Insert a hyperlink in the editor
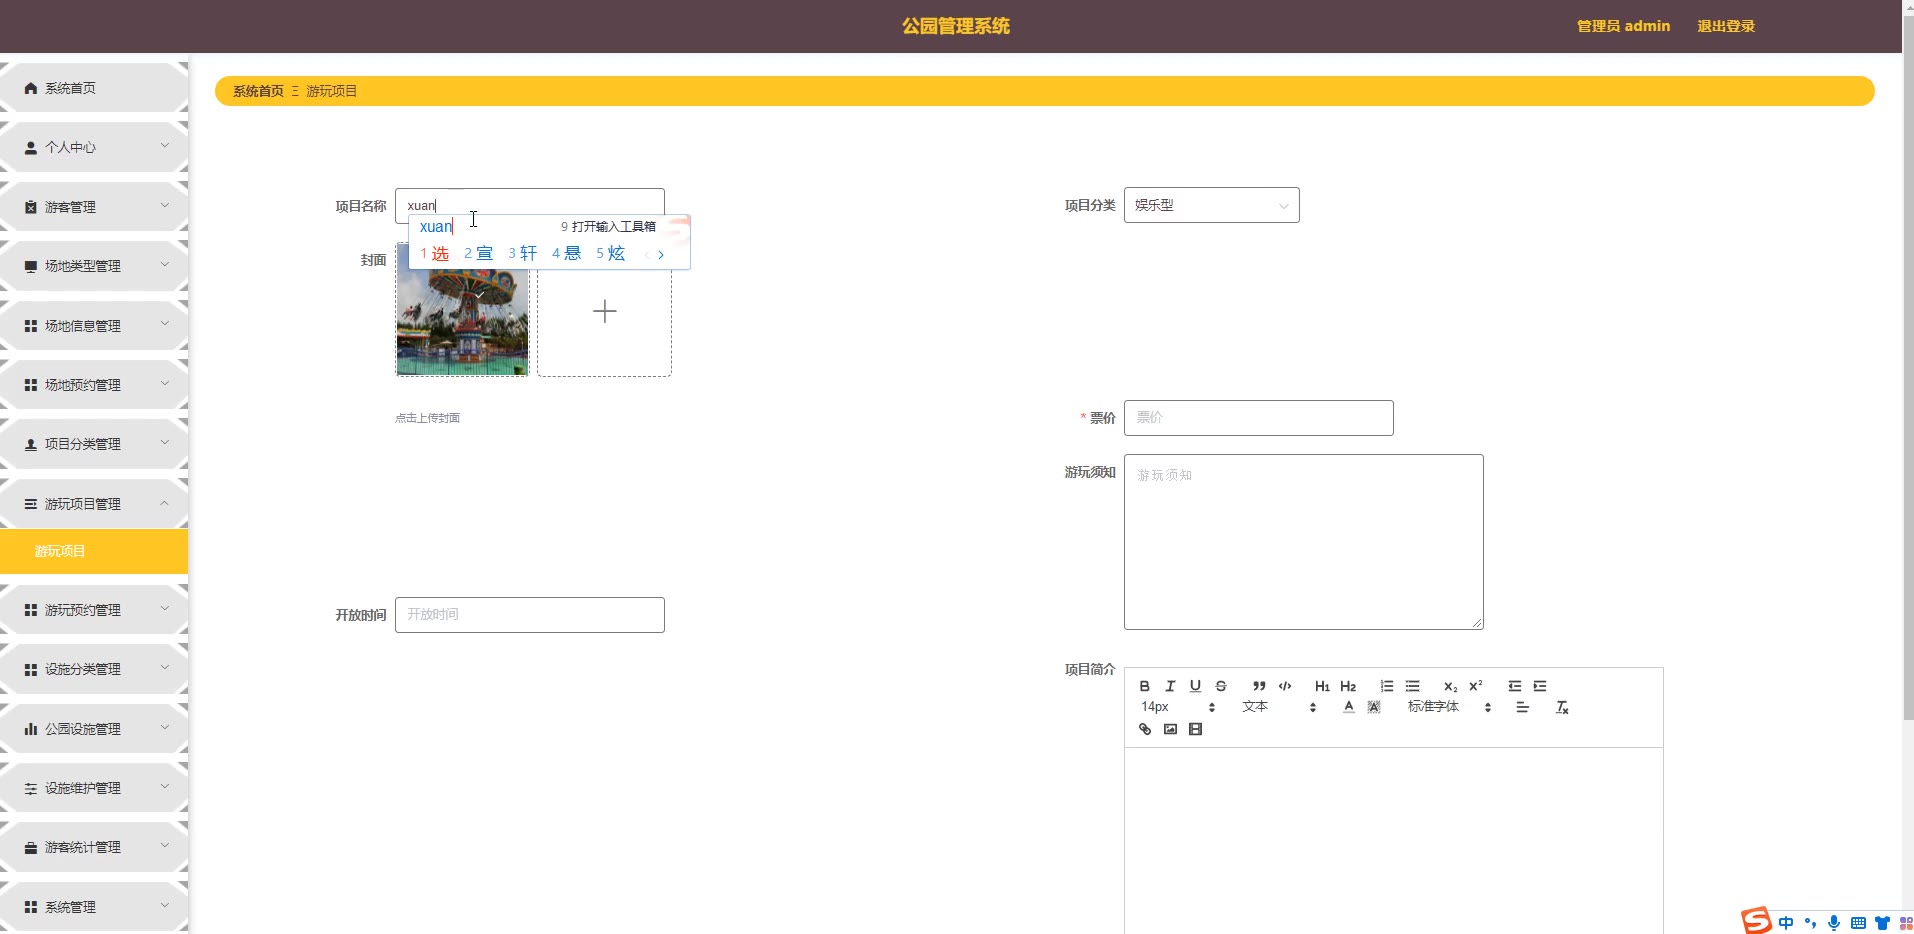 pyautogui.click(x=1145, y=729)
